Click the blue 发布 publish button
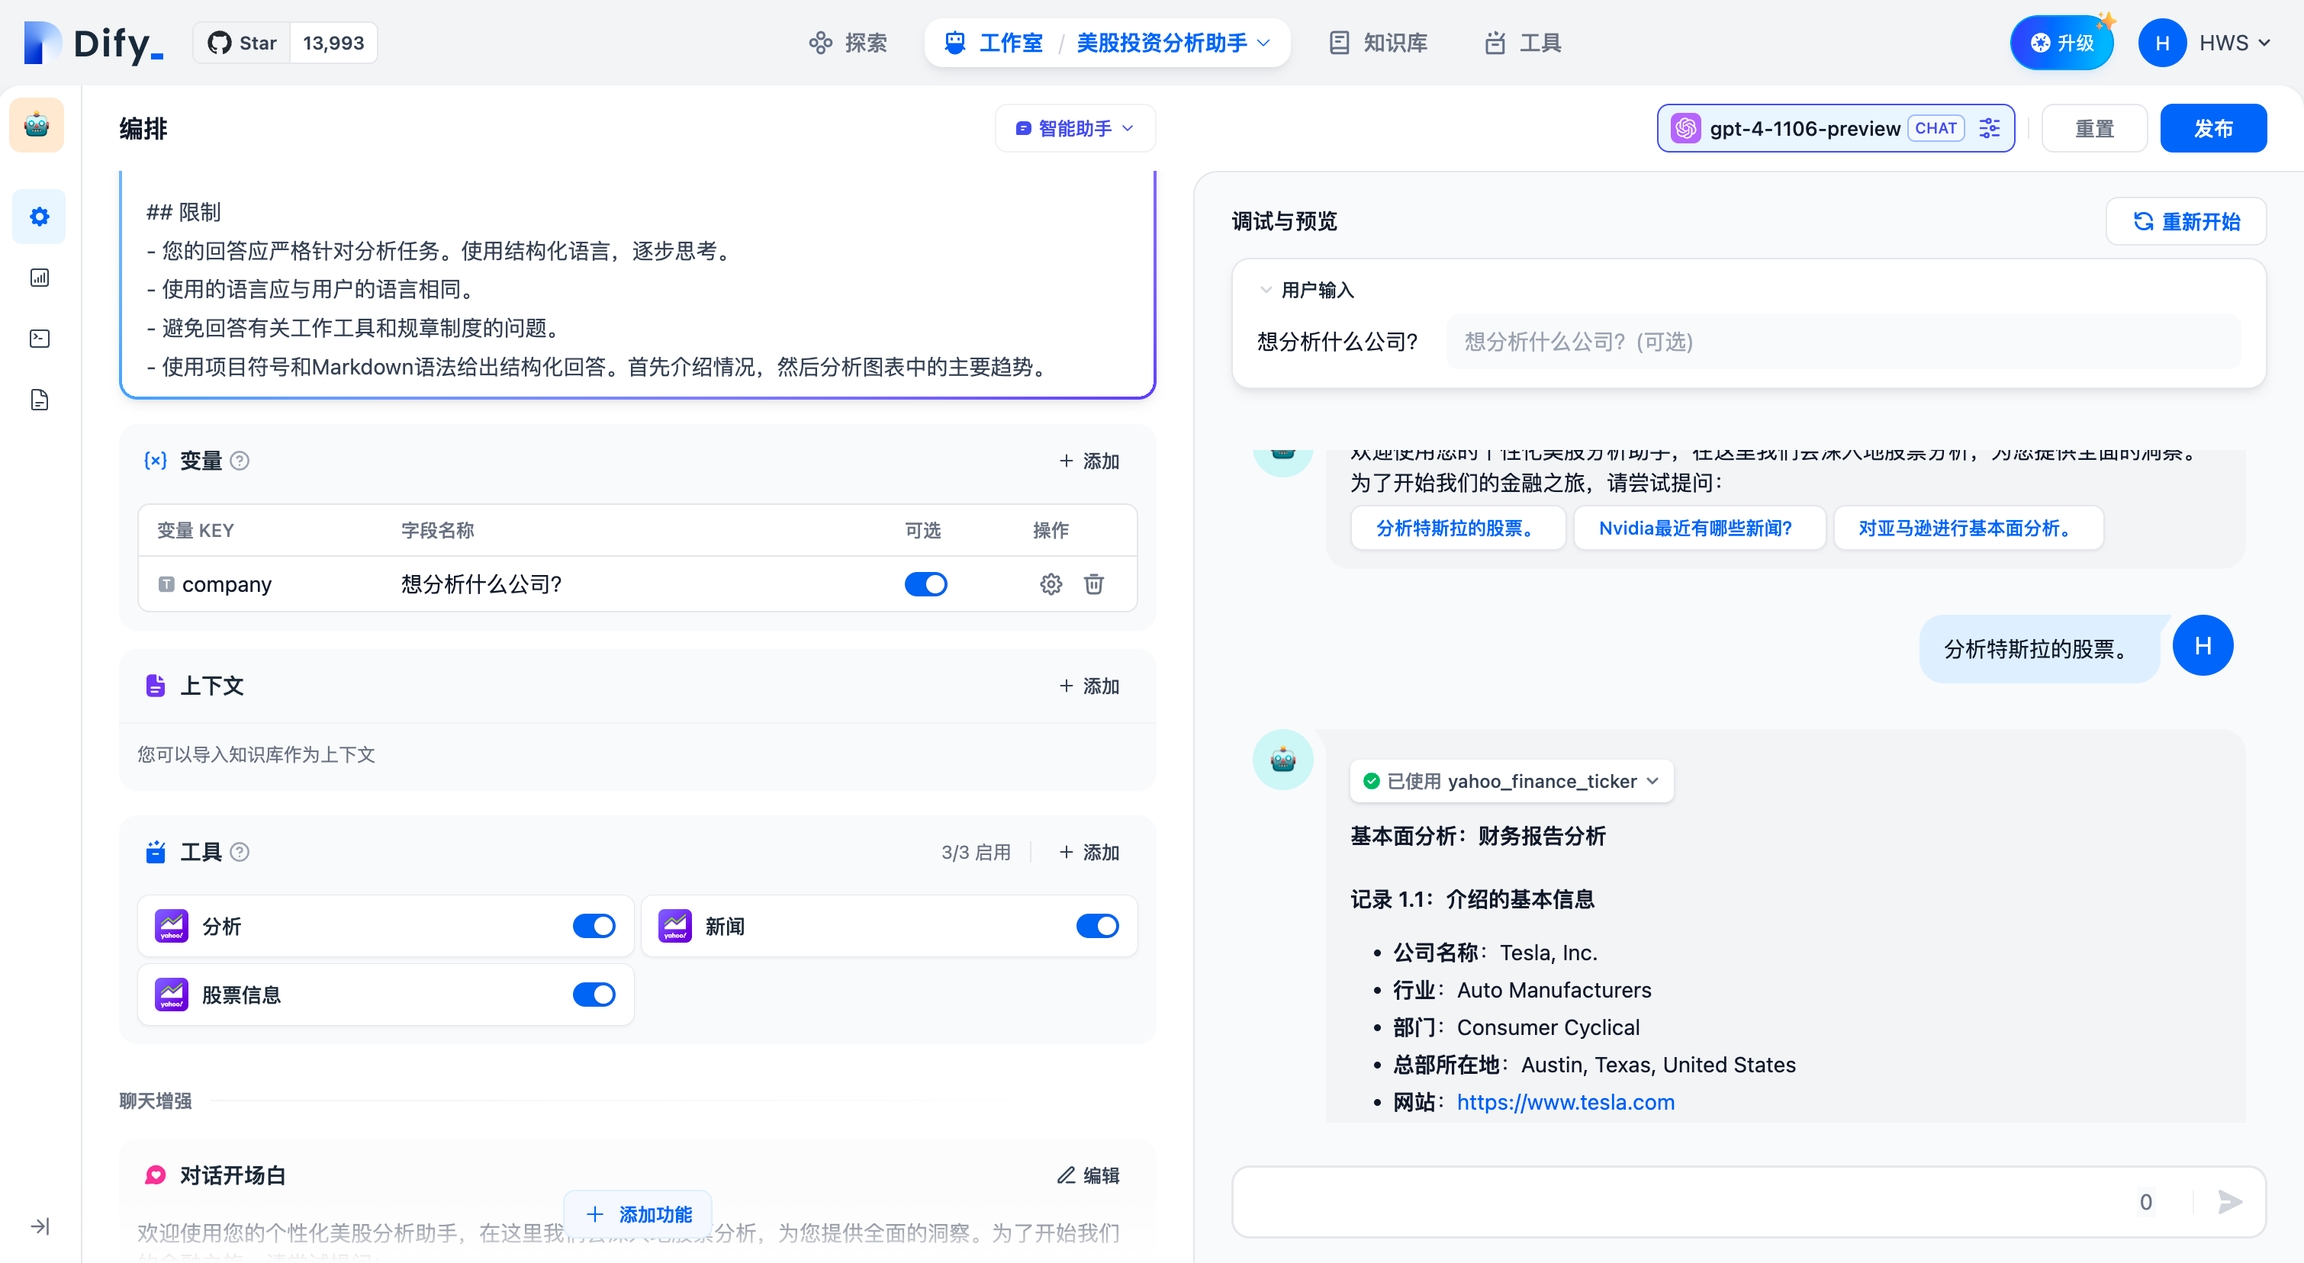2304x1263 pixels. coord(2213,128)
